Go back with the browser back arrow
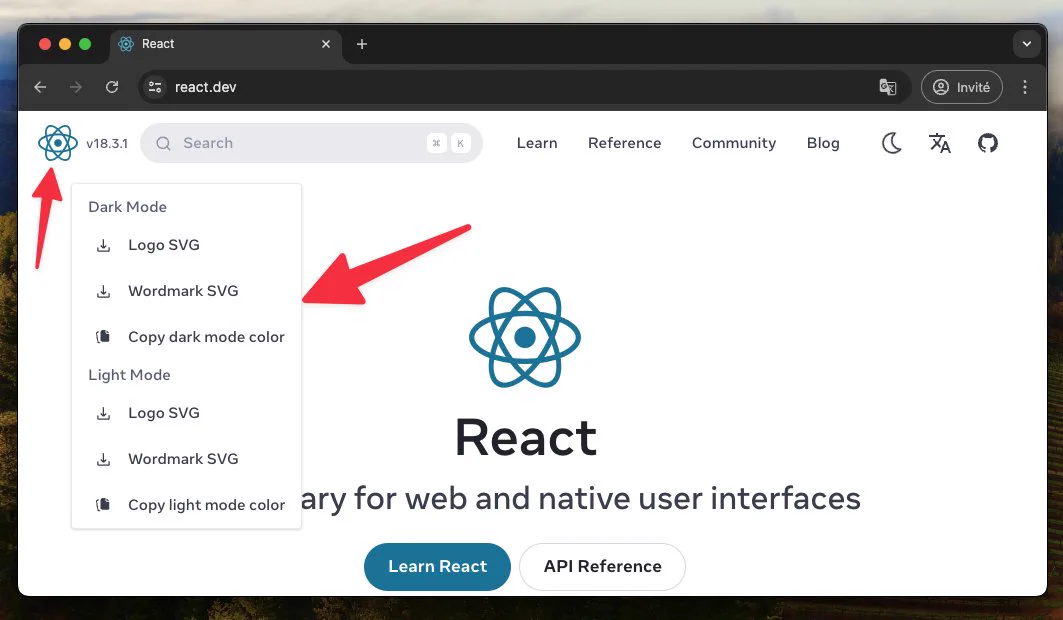The width and height of the screenshot is (1063, 620). 40,87
